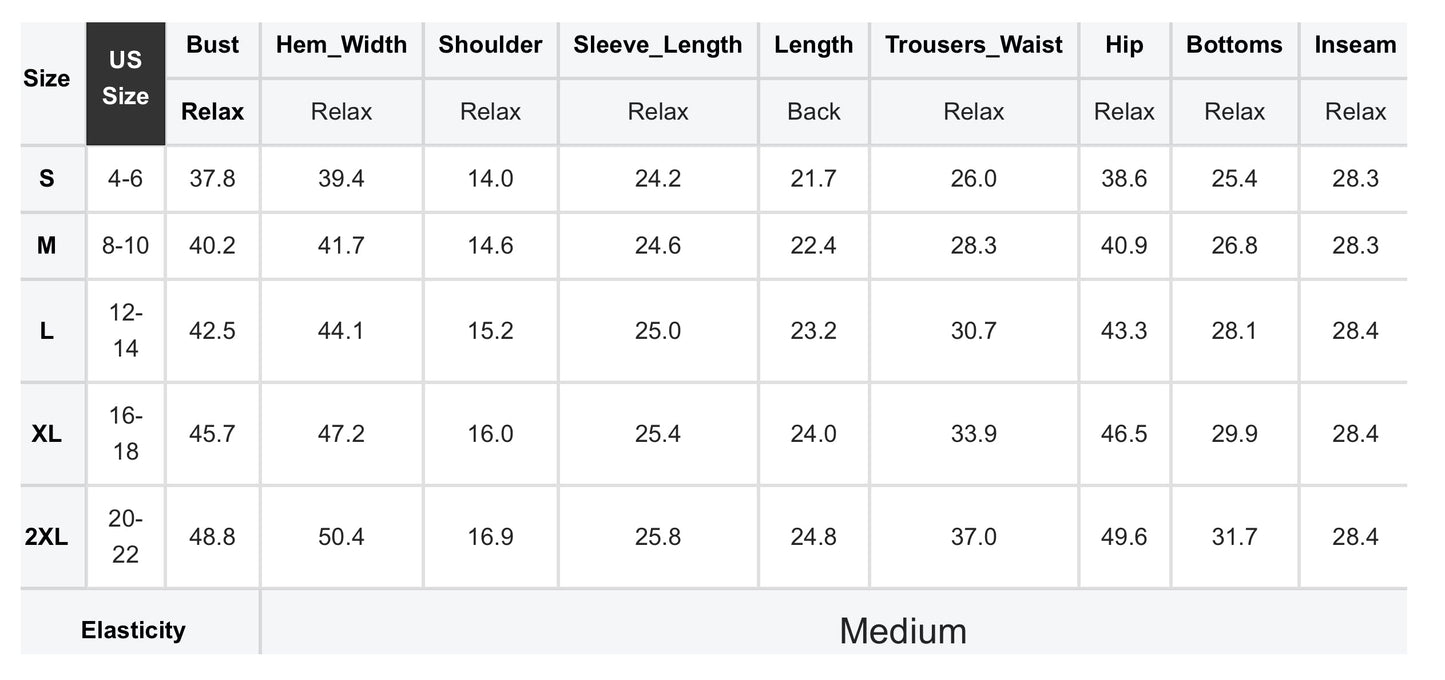Click the Hip column header

pos(1124,45)
